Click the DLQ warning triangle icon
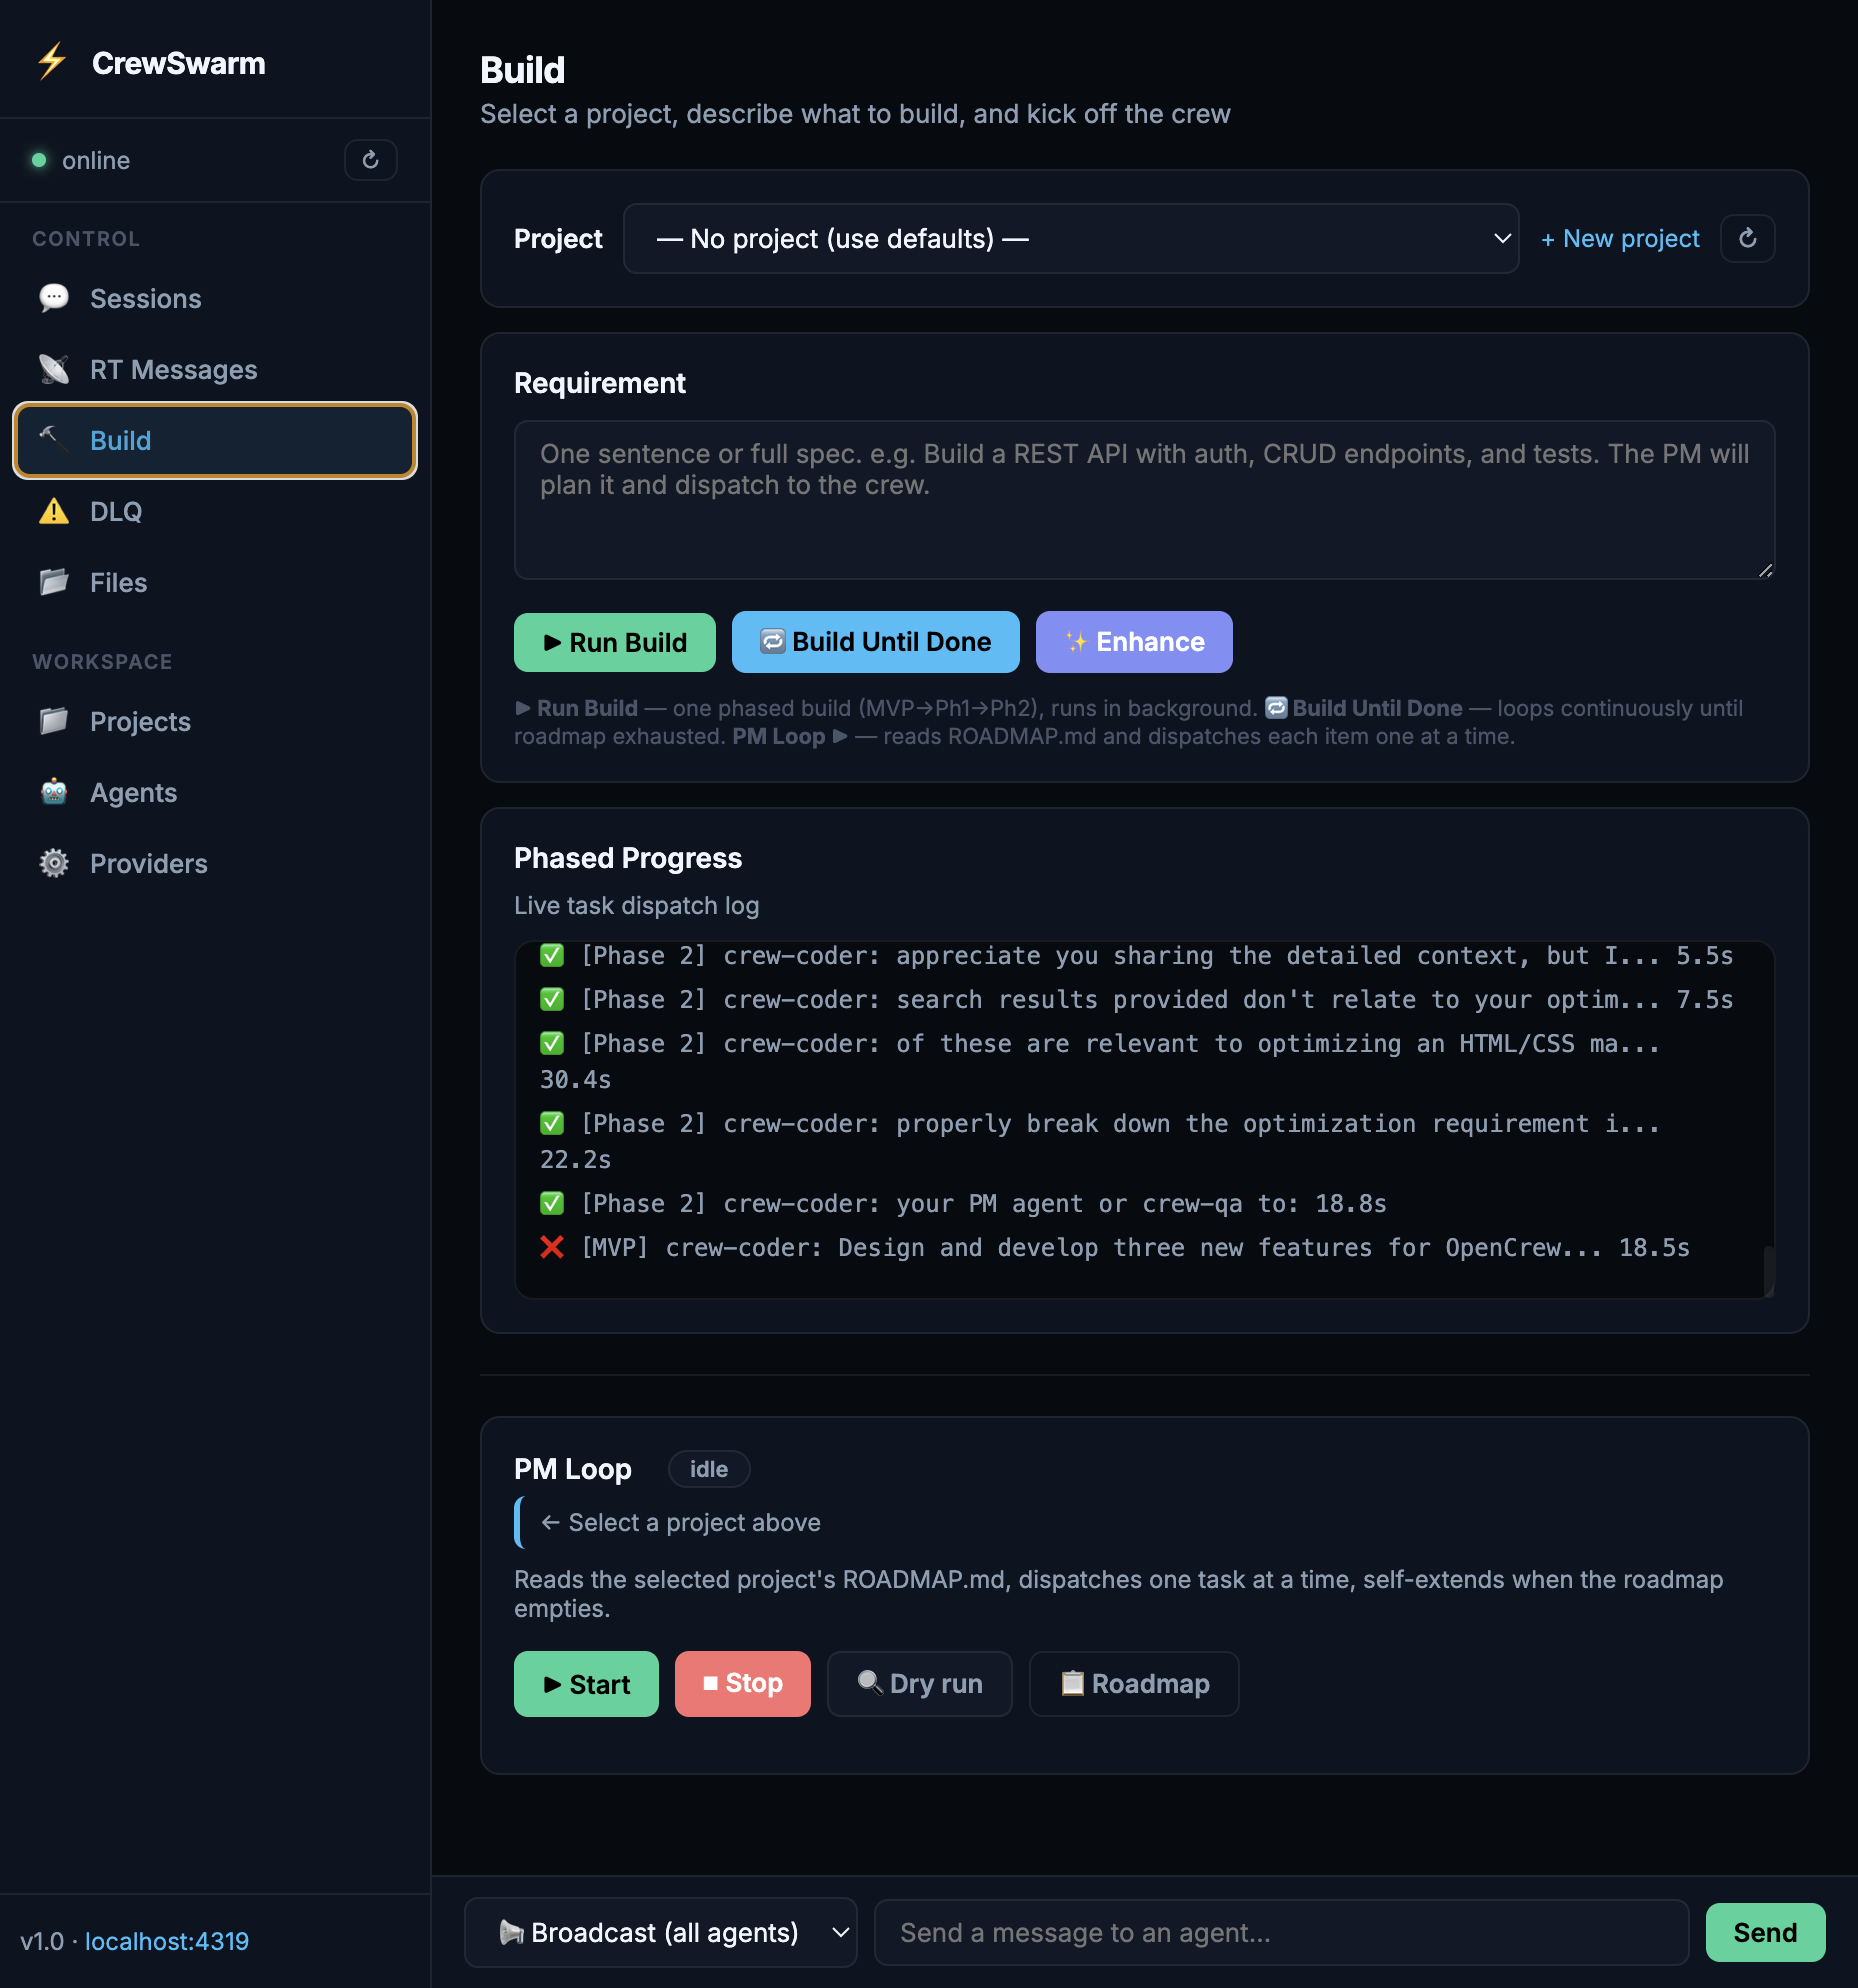1858x1988 pixels. 54,511
